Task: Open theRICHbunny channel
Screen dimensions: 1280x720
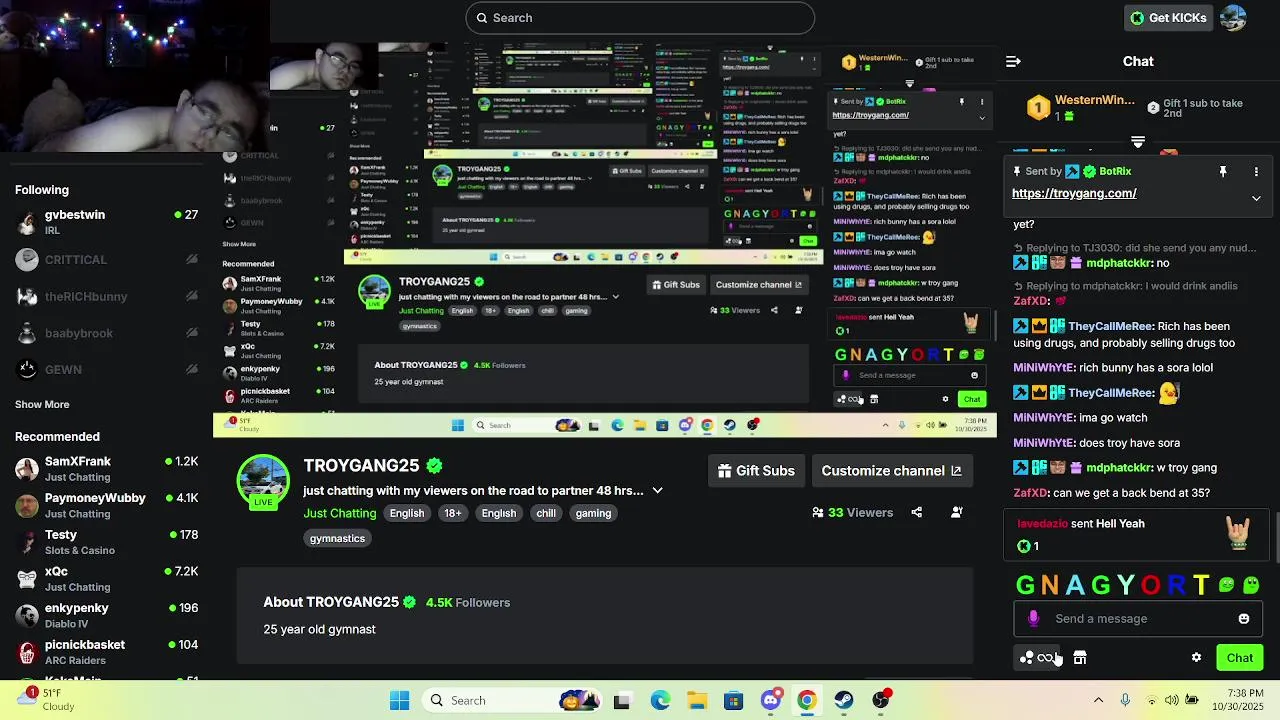Action: [106, 297]
